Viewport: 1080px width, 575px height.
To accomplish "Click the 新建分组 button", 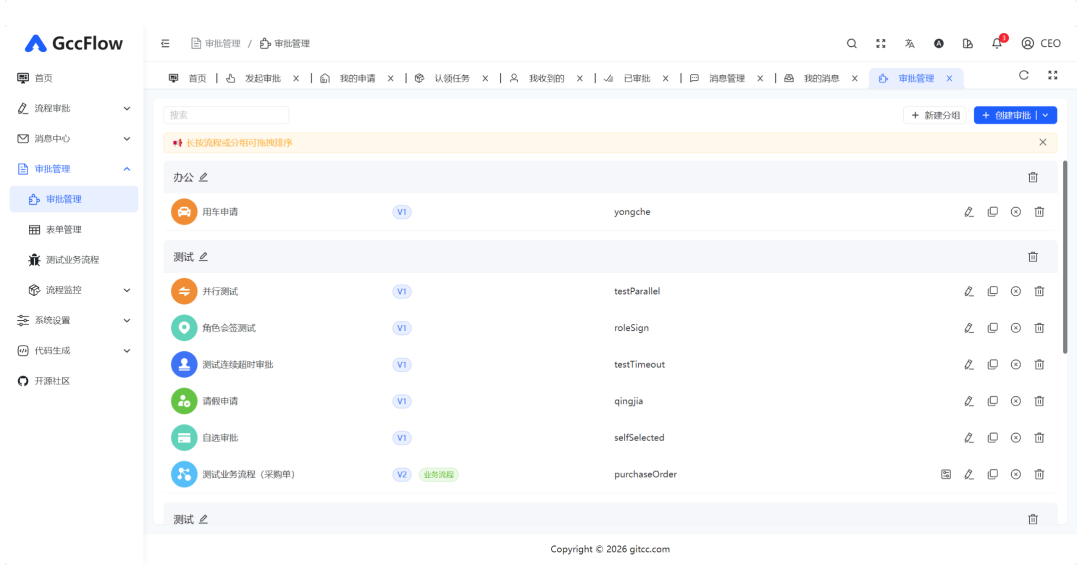I will tap(935, 116).
